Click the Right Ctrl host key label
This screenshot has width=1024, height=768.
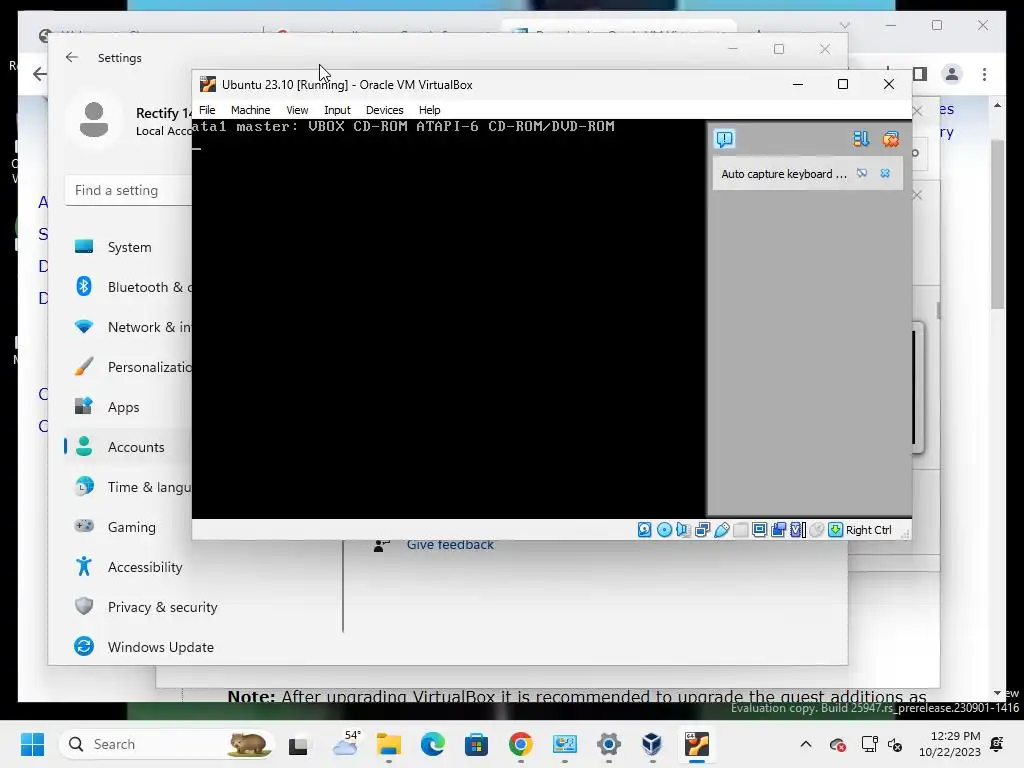(x=869, y=530)
